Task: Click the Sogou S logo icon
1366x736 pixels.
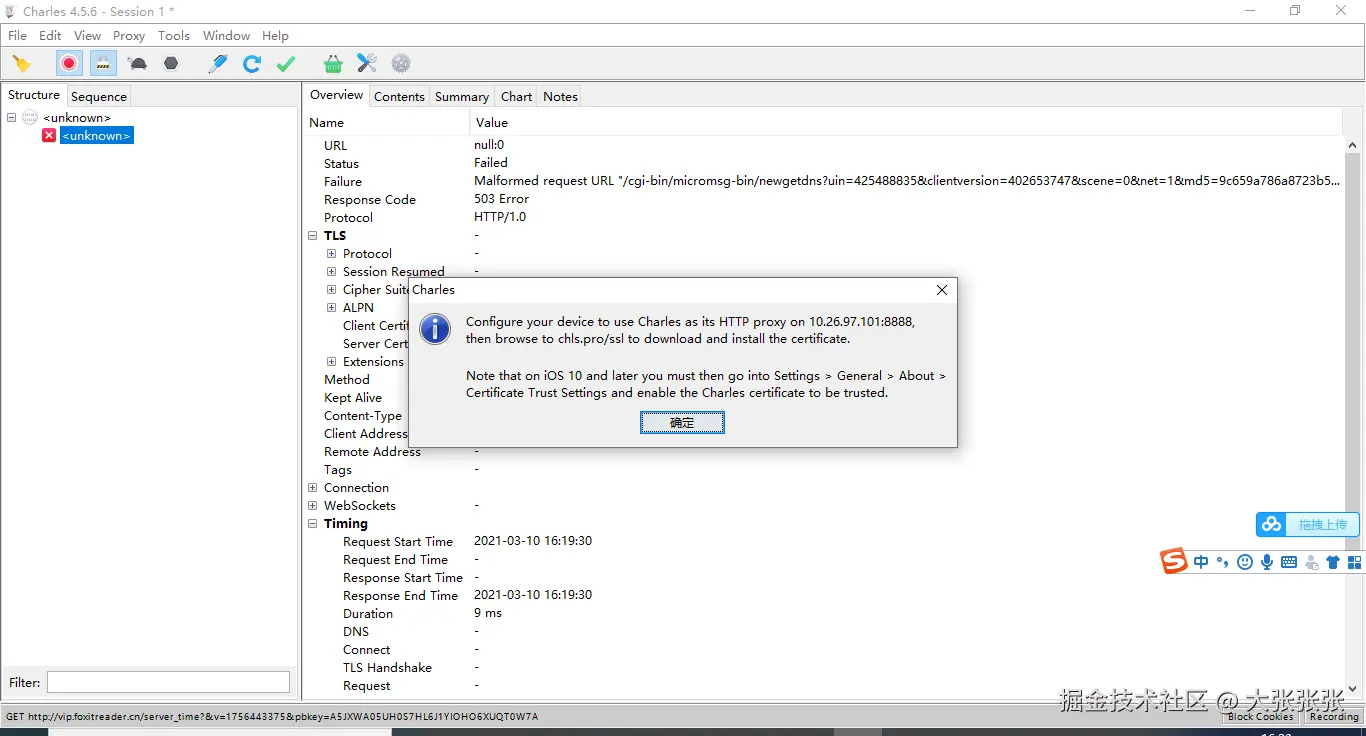Action: pyautogui.click(x=1174, y=561)
